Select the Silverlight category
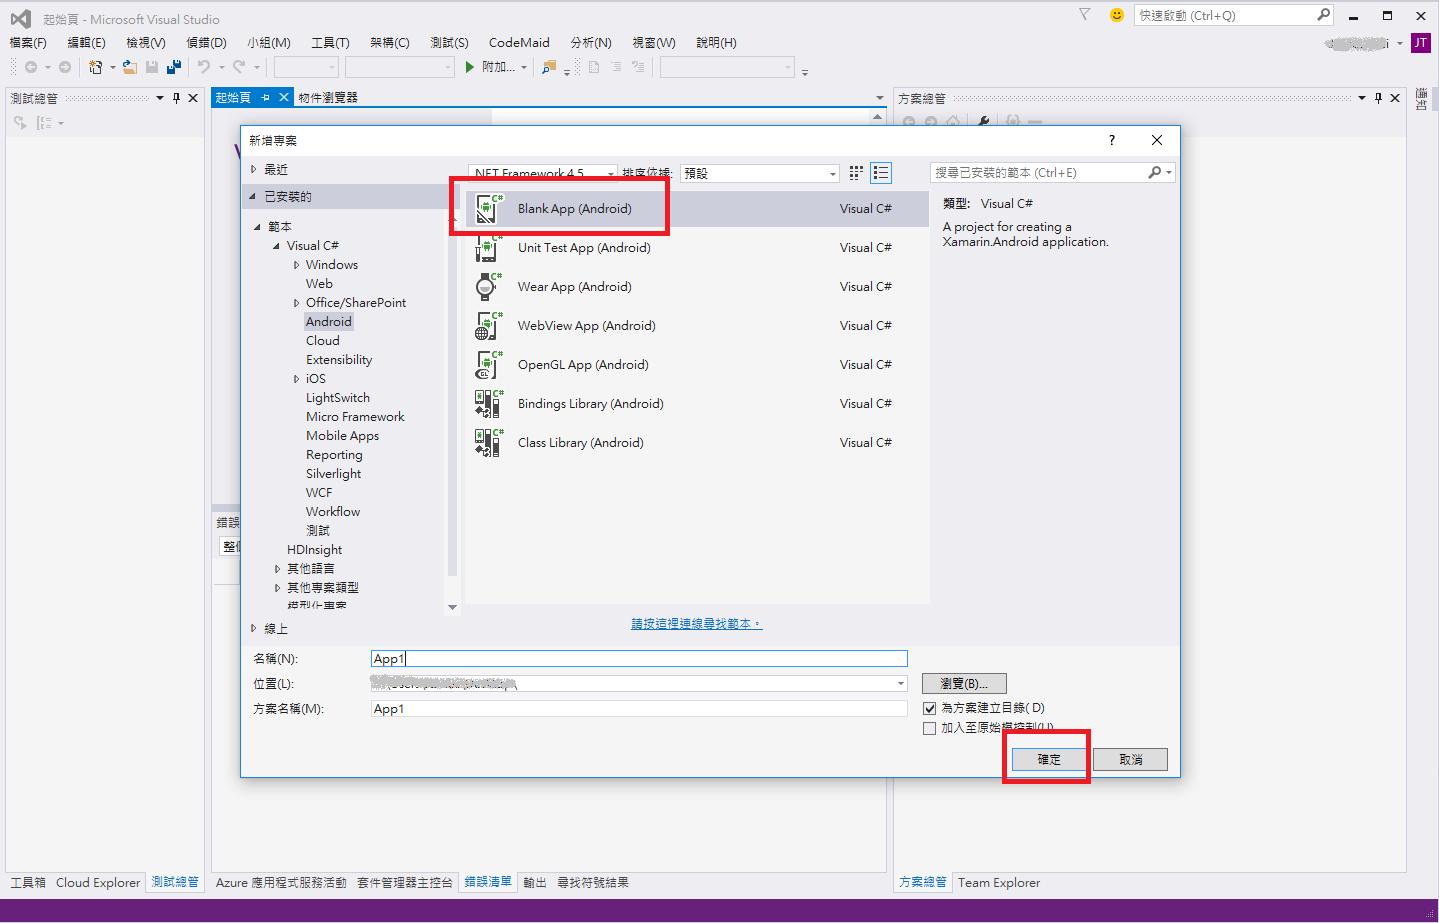This screenshot has height=923, width=1439. pyautogui.click(x=333, y=474)
